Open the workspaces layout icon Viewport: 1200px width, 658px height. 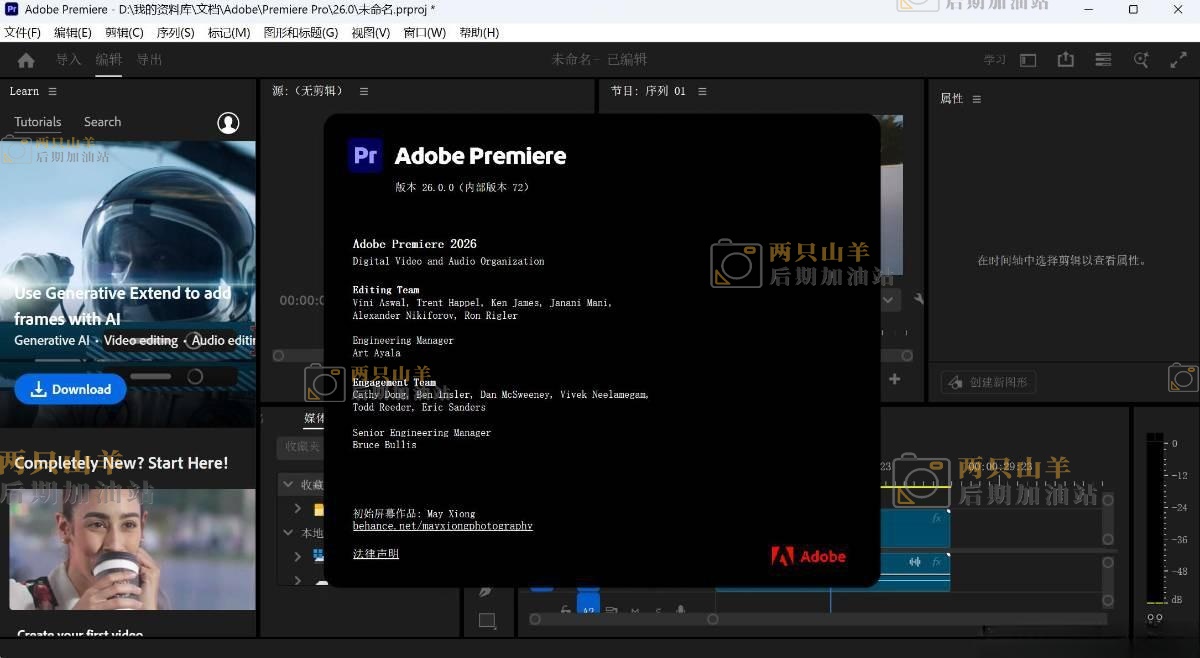coord(1103,60)
